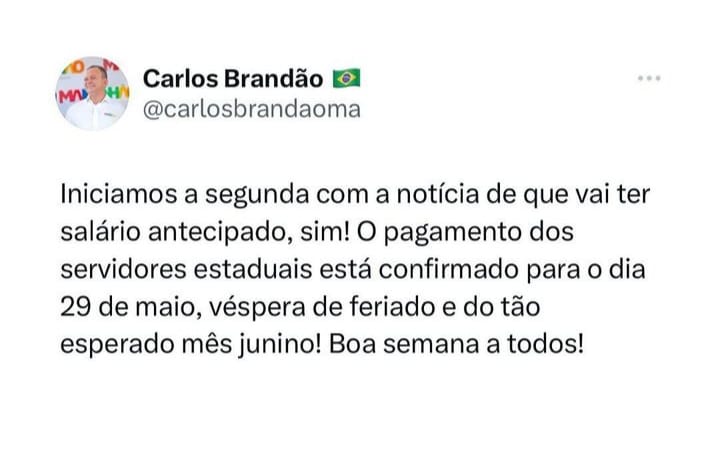This screenshot has height=449, width=720.
Task: Click the red "MA" letters in the avatar
Action: pos(70,96)
